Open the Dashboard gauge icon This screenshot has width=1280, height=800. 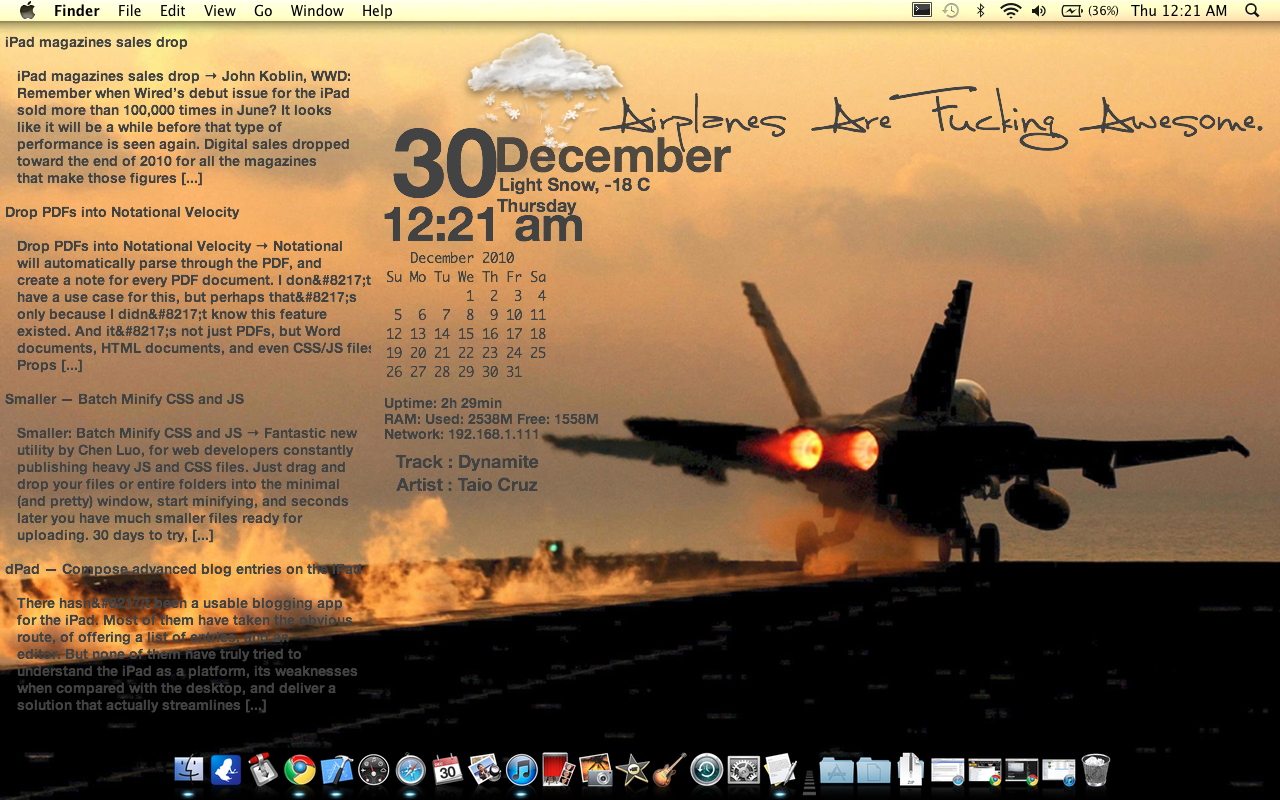click(373, 769)
